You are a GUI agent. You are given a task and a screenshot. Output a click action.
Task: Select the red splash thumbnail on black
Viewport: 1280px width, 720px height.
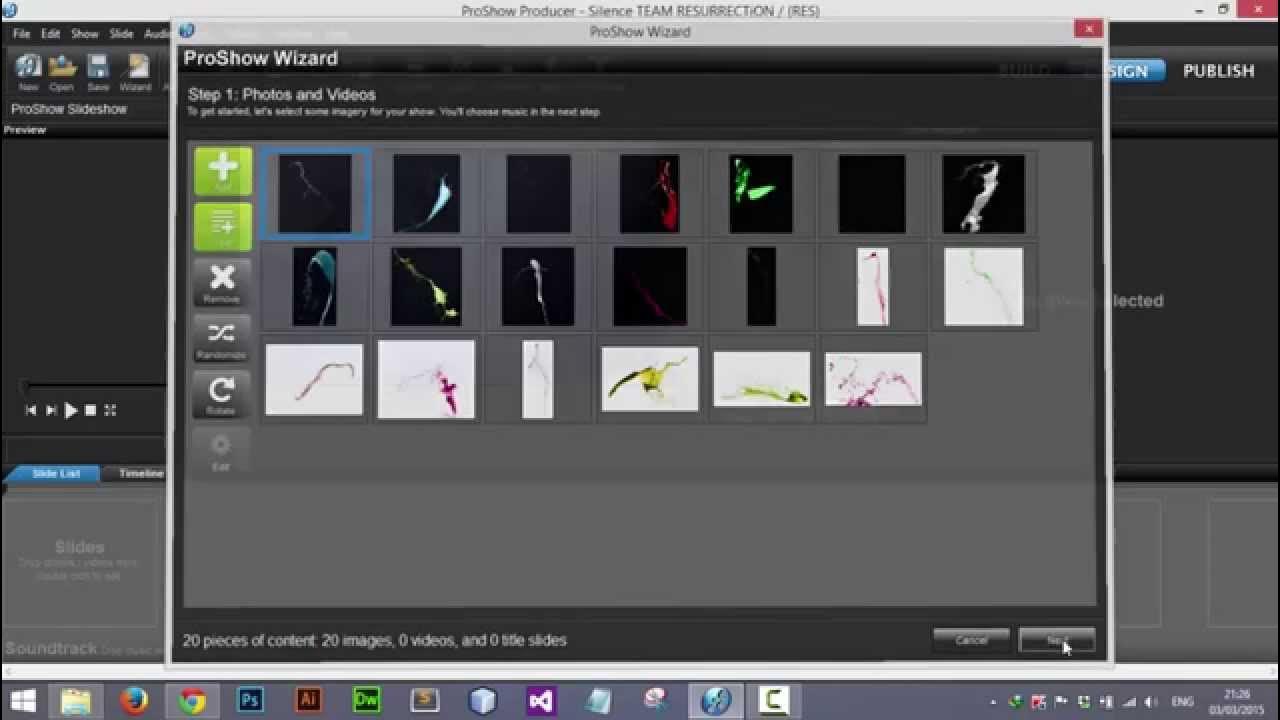pyautogui.click(x=650, y=193)
